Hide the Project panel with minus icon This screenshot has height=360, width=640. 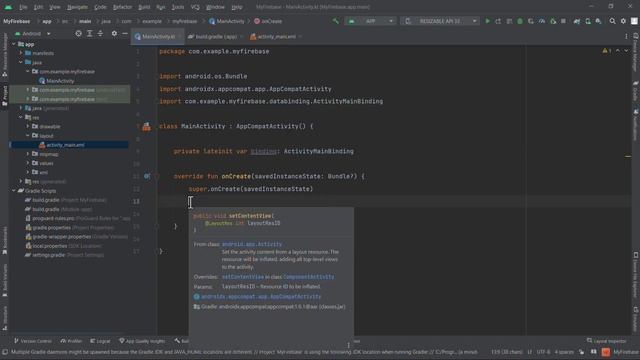pos(125,33)
